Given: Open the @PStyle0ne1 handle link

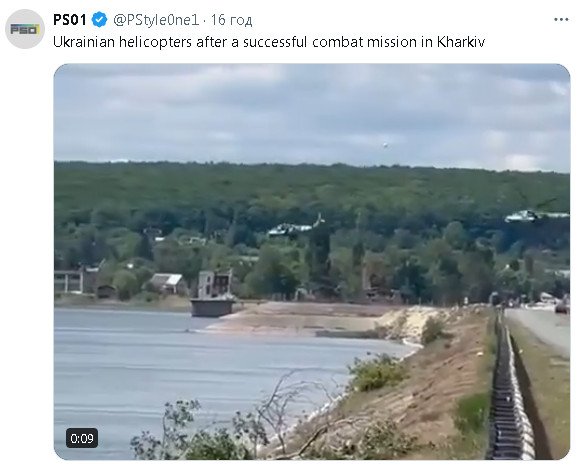Looking at the screenshot, I should tap(156, 20).
